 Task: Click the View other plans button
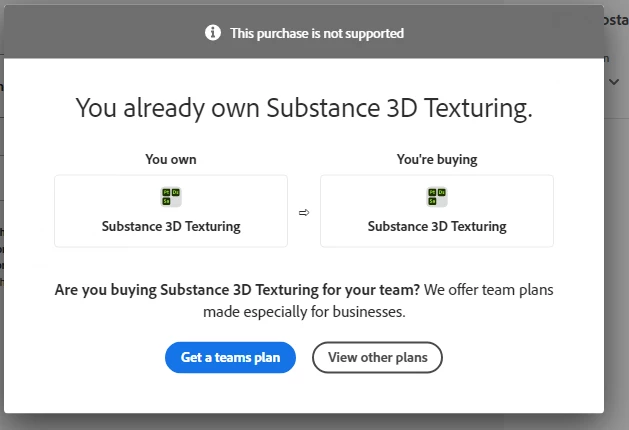pyautogui.click(x=377, y=357)
